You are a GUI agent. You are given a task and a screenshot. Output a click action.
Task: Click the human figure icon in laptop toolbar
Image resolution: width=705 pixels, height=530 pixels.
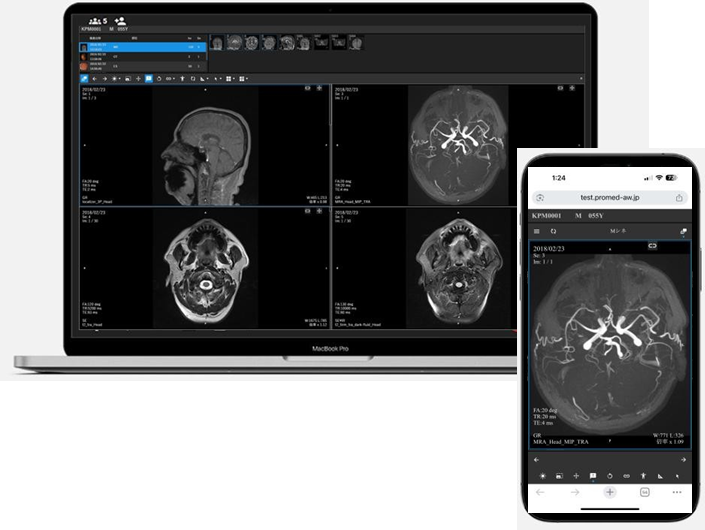click(182, 79)
